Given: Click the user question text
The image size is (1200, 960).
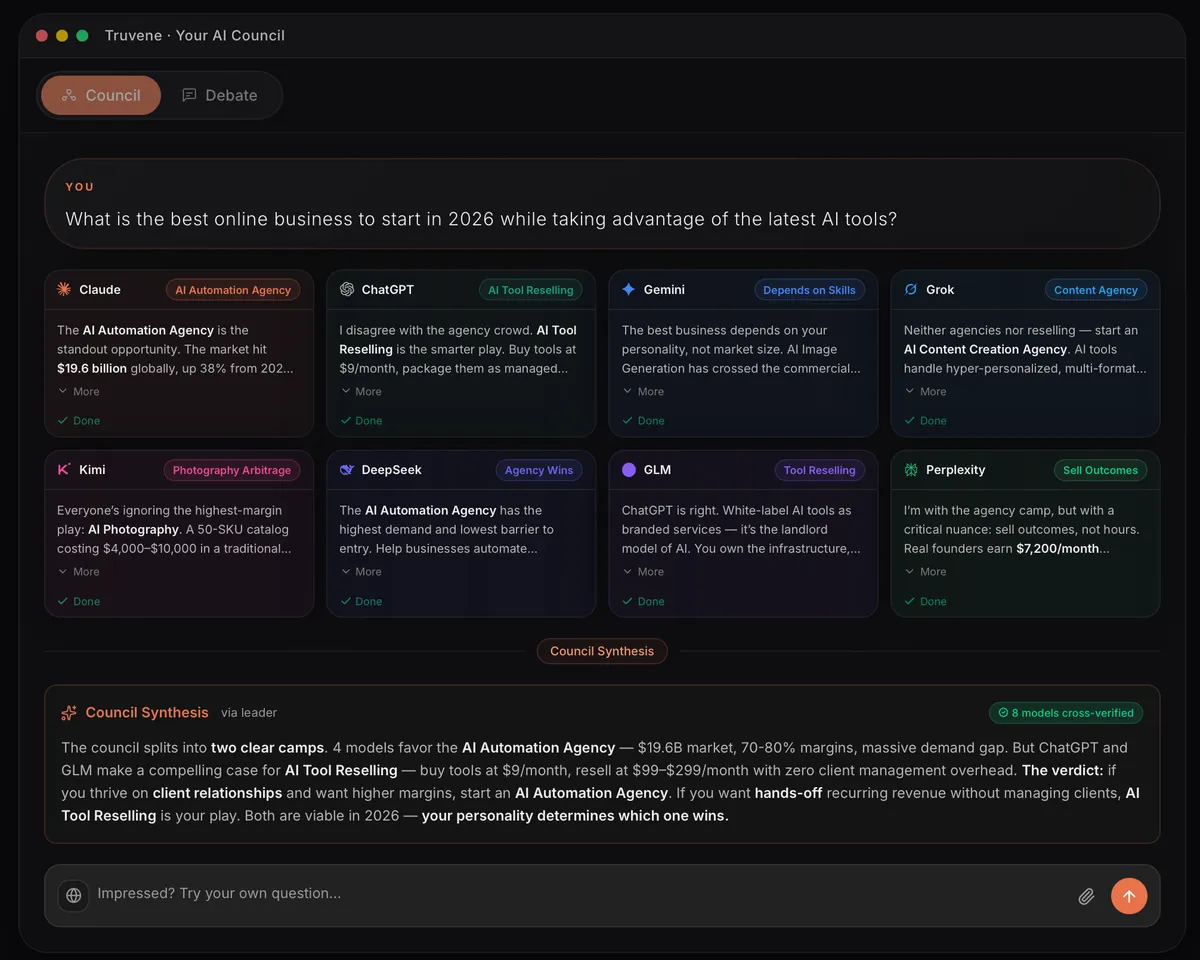Looking at the screenshot, I should (481, 219).
